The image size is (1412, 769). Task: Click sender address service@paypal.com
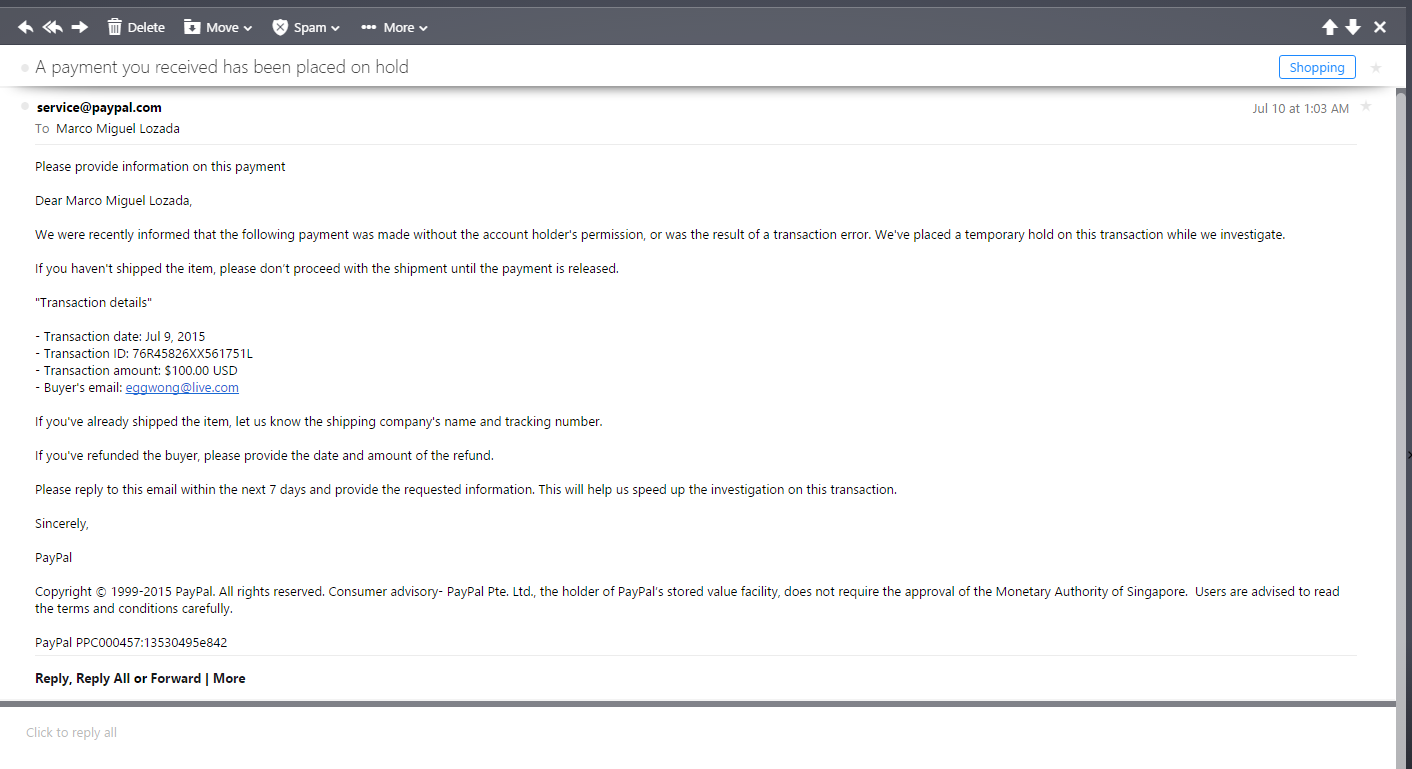point(99,107)
